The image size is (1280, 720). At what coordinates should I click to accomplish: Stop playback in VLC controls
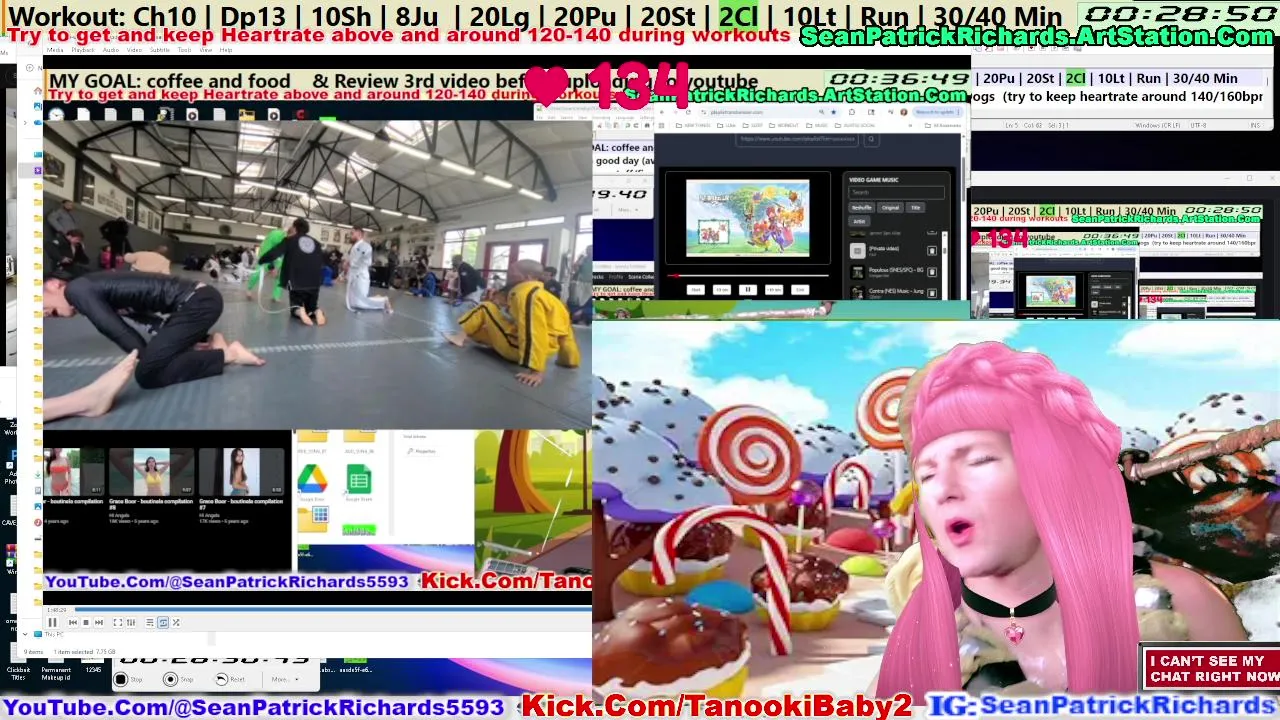86,622
